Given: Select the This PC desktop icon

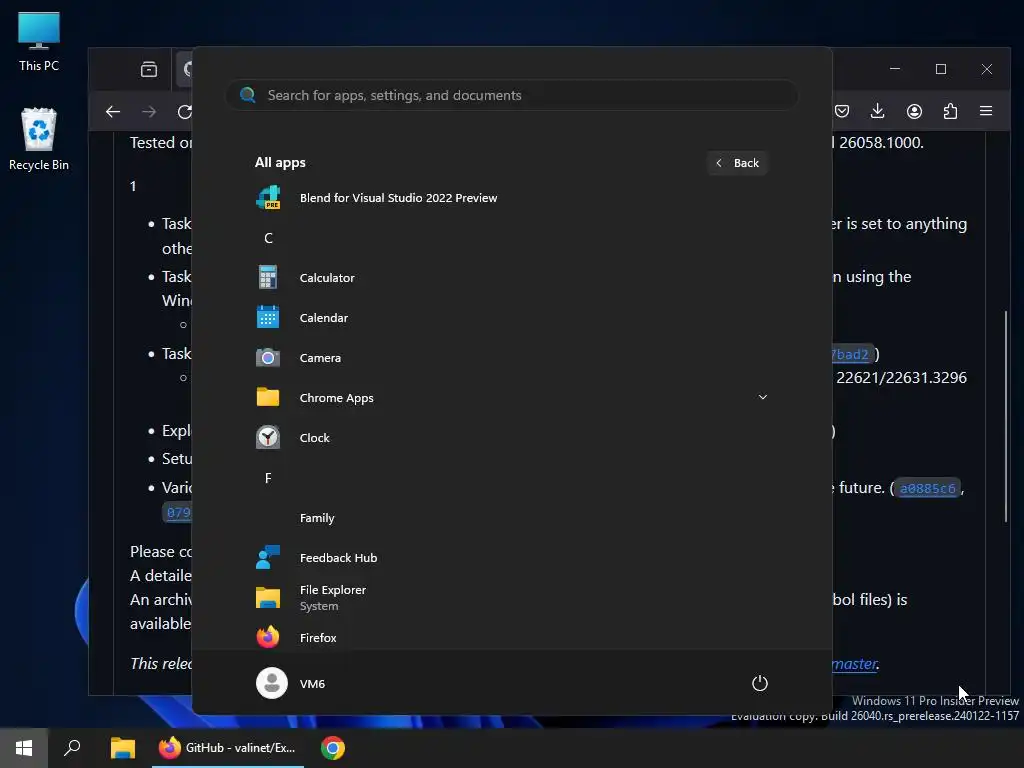Looking at the screenshot, I should point(39,41).
